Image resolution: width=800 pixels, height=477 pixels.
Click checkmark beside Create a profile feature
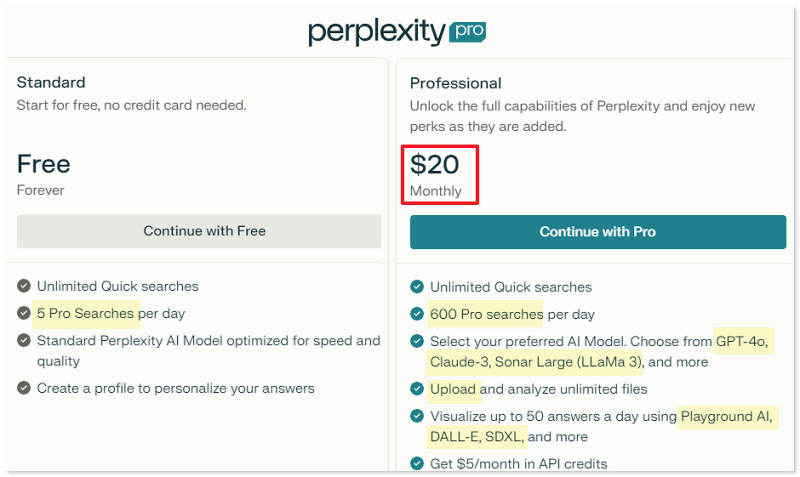[24, 388]
